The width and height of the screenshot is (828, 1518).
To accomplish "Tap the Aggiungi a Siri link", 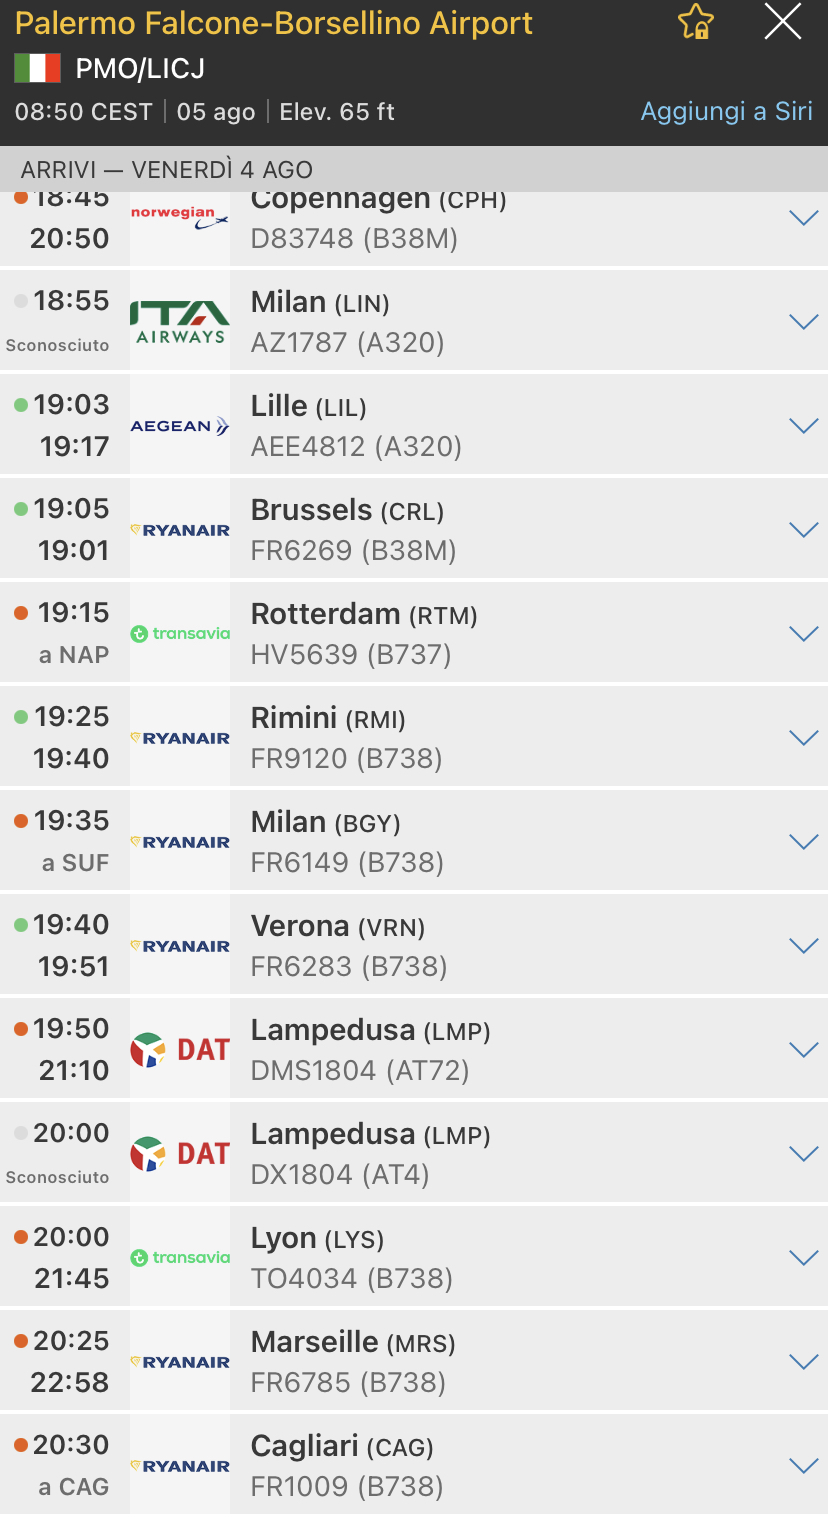I will point(726,111).
